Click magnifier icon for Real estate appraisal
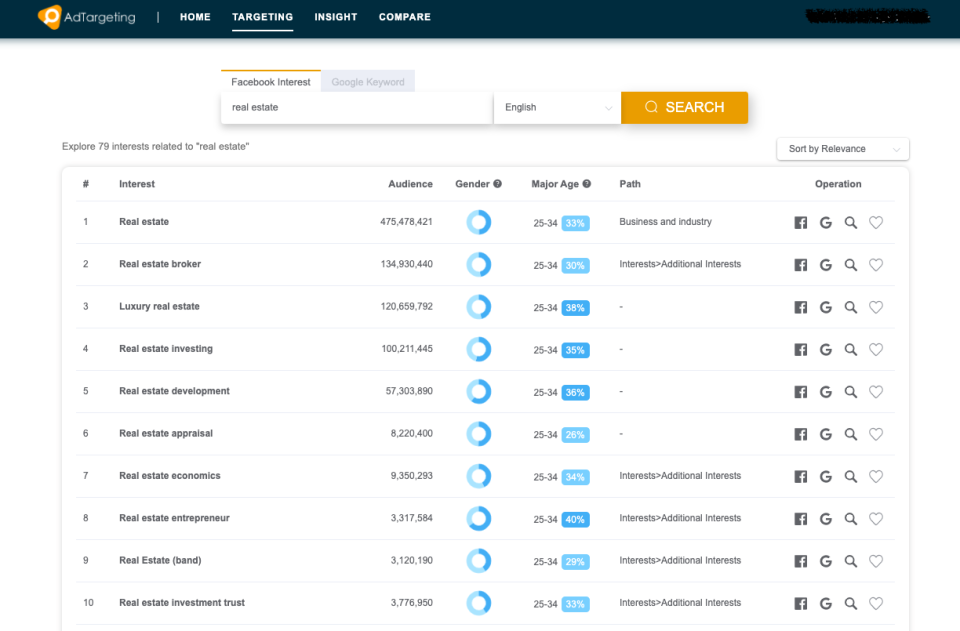Image resolution: width=960 pixels, height=631 pixels. click(850, 434)
